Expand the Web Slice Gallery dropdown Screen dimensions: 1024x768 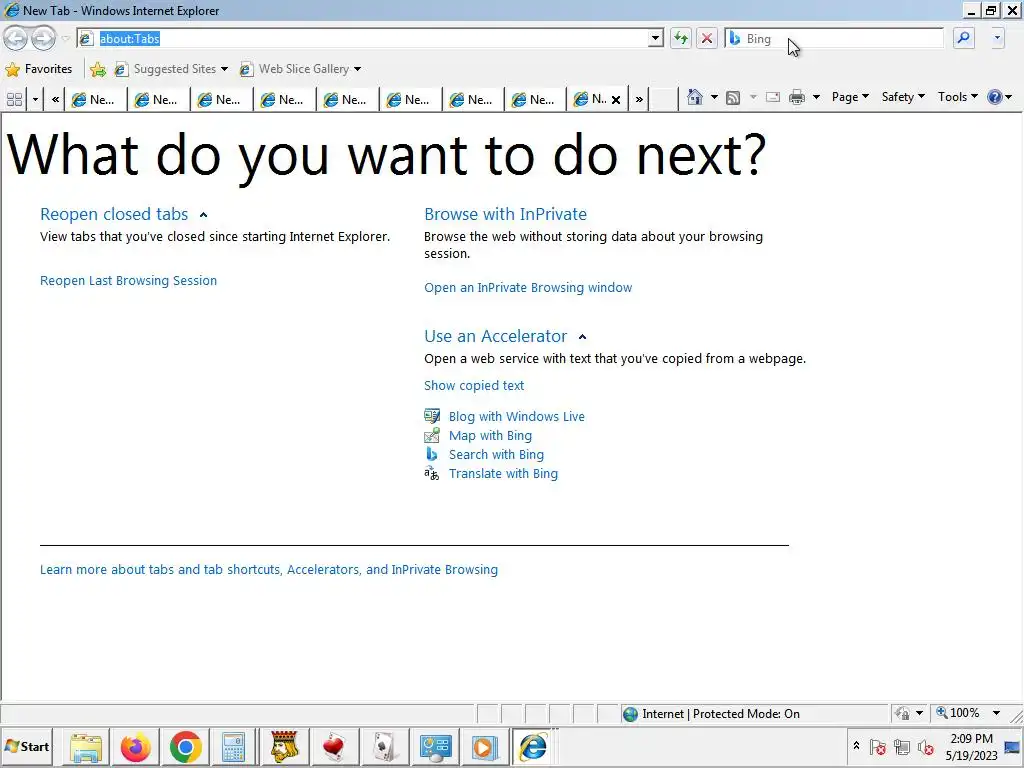tap(357, 69)
